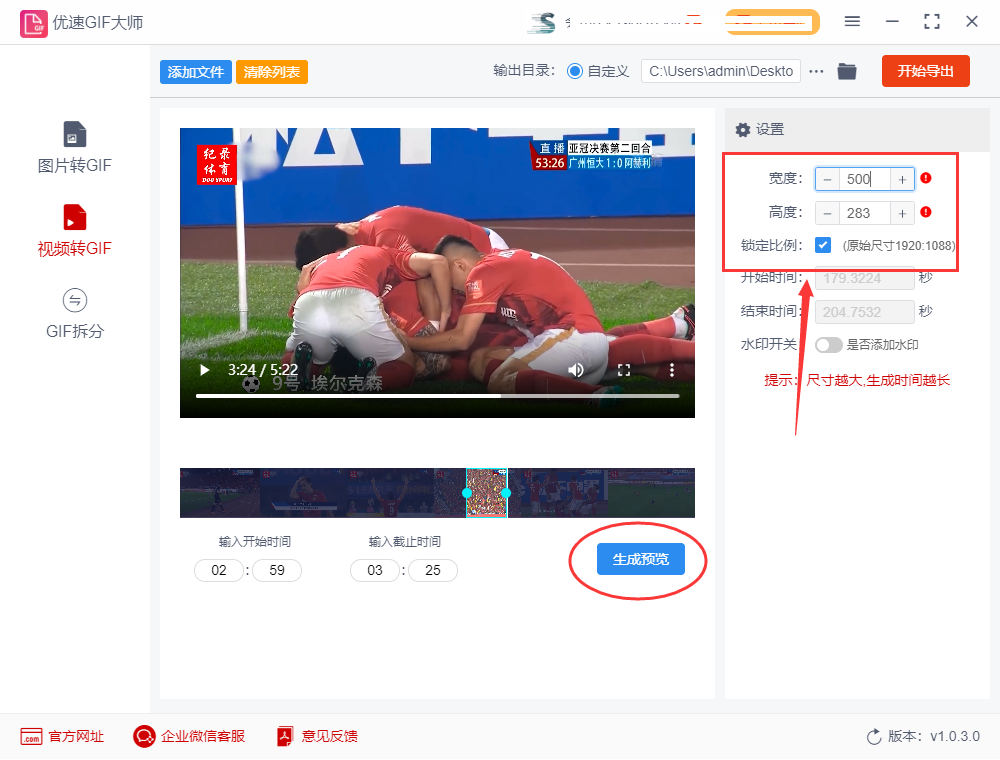Click the 开始导出 button
The width and height of the screenshot is (1000, 760).
tap(925, 71)
